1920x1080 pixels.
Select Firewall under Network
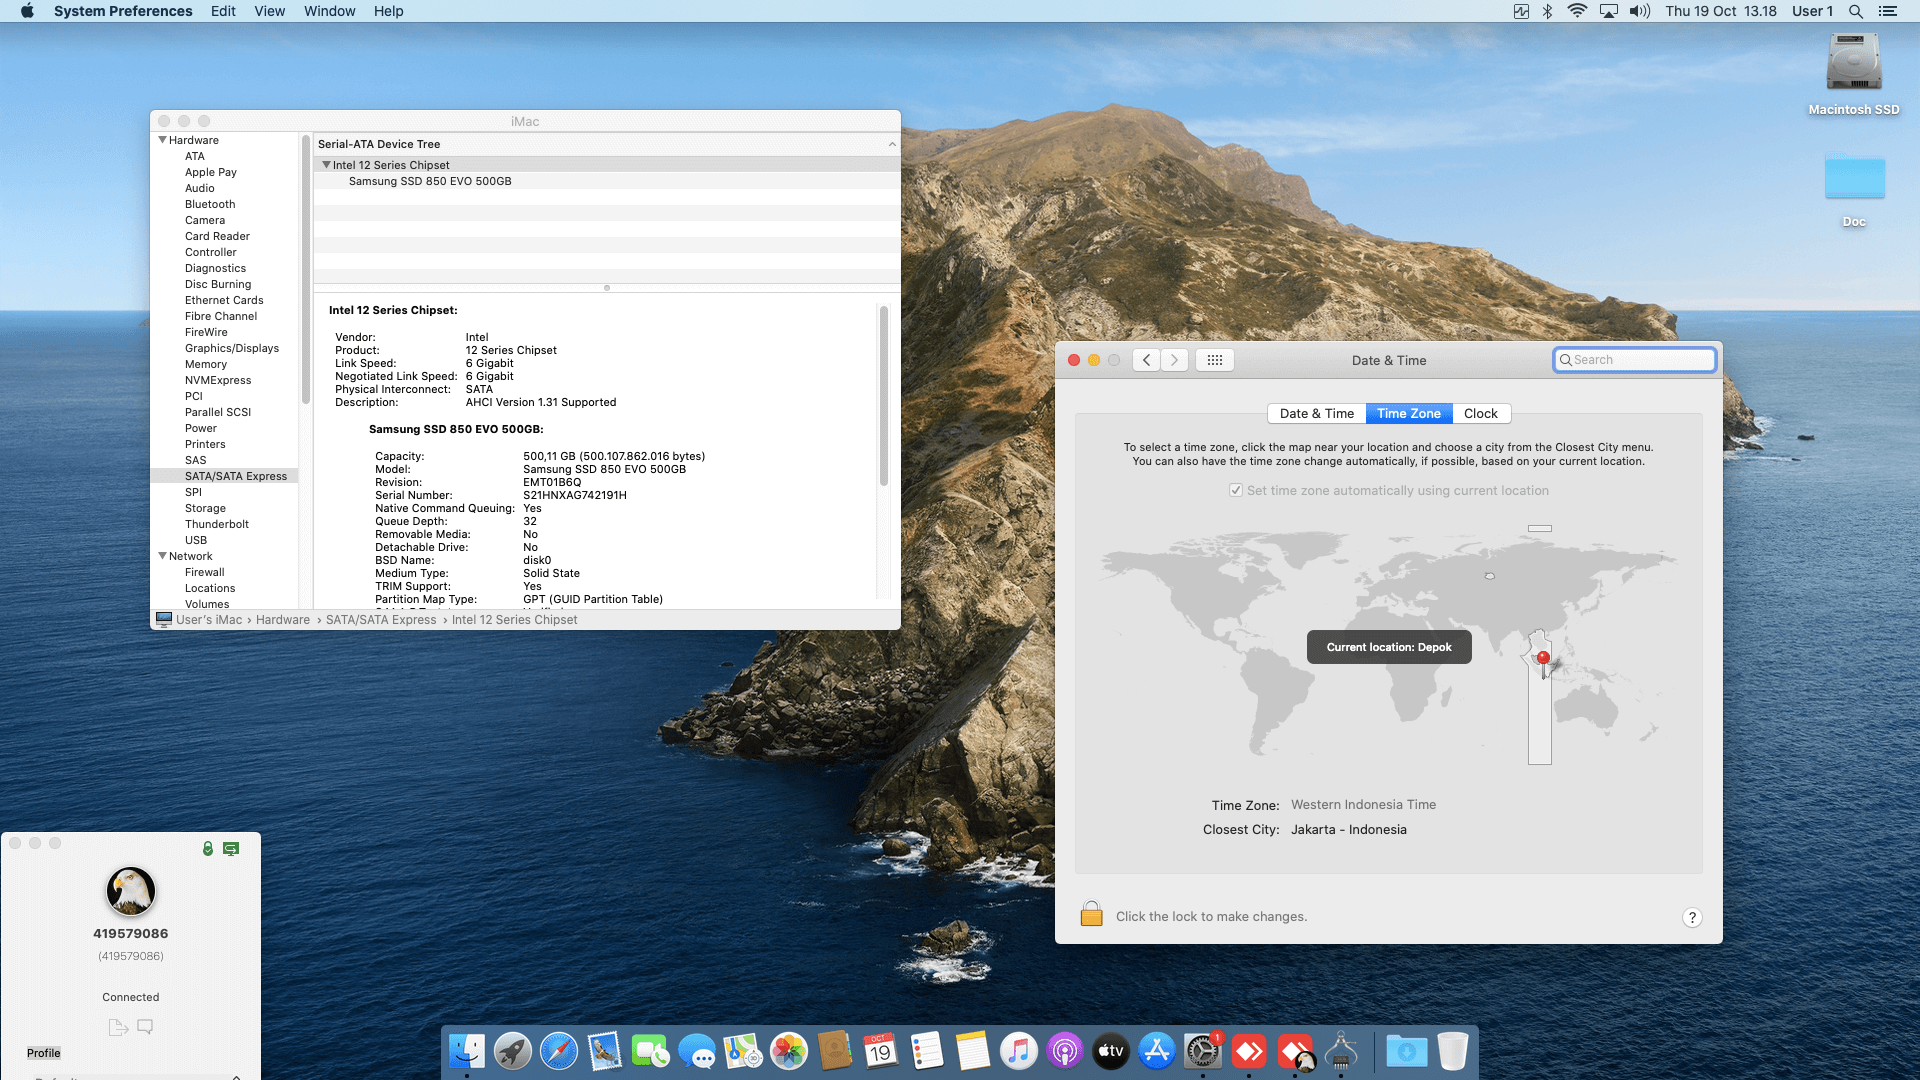pyautogui.click(x=204, y=572)
